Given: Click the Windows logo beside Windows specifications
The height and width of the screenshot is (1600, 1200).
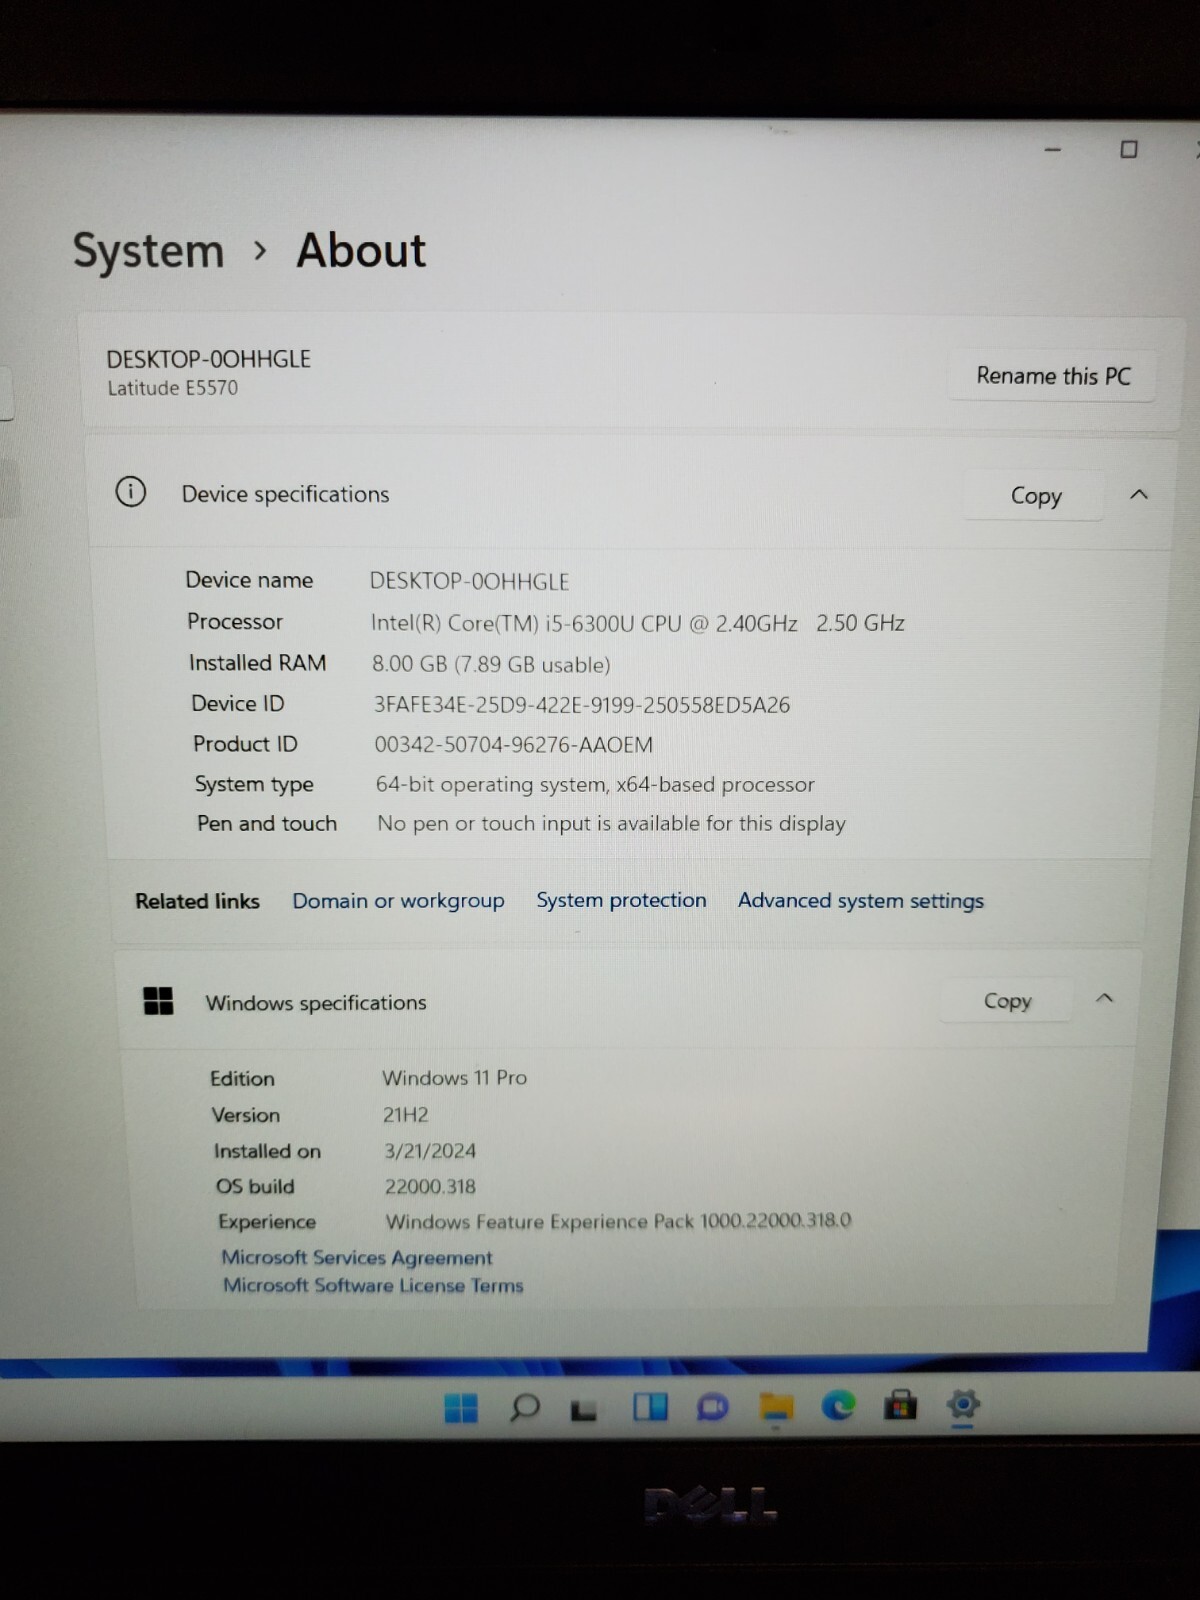Looking at the screenshot, I should pos(158,1001).
